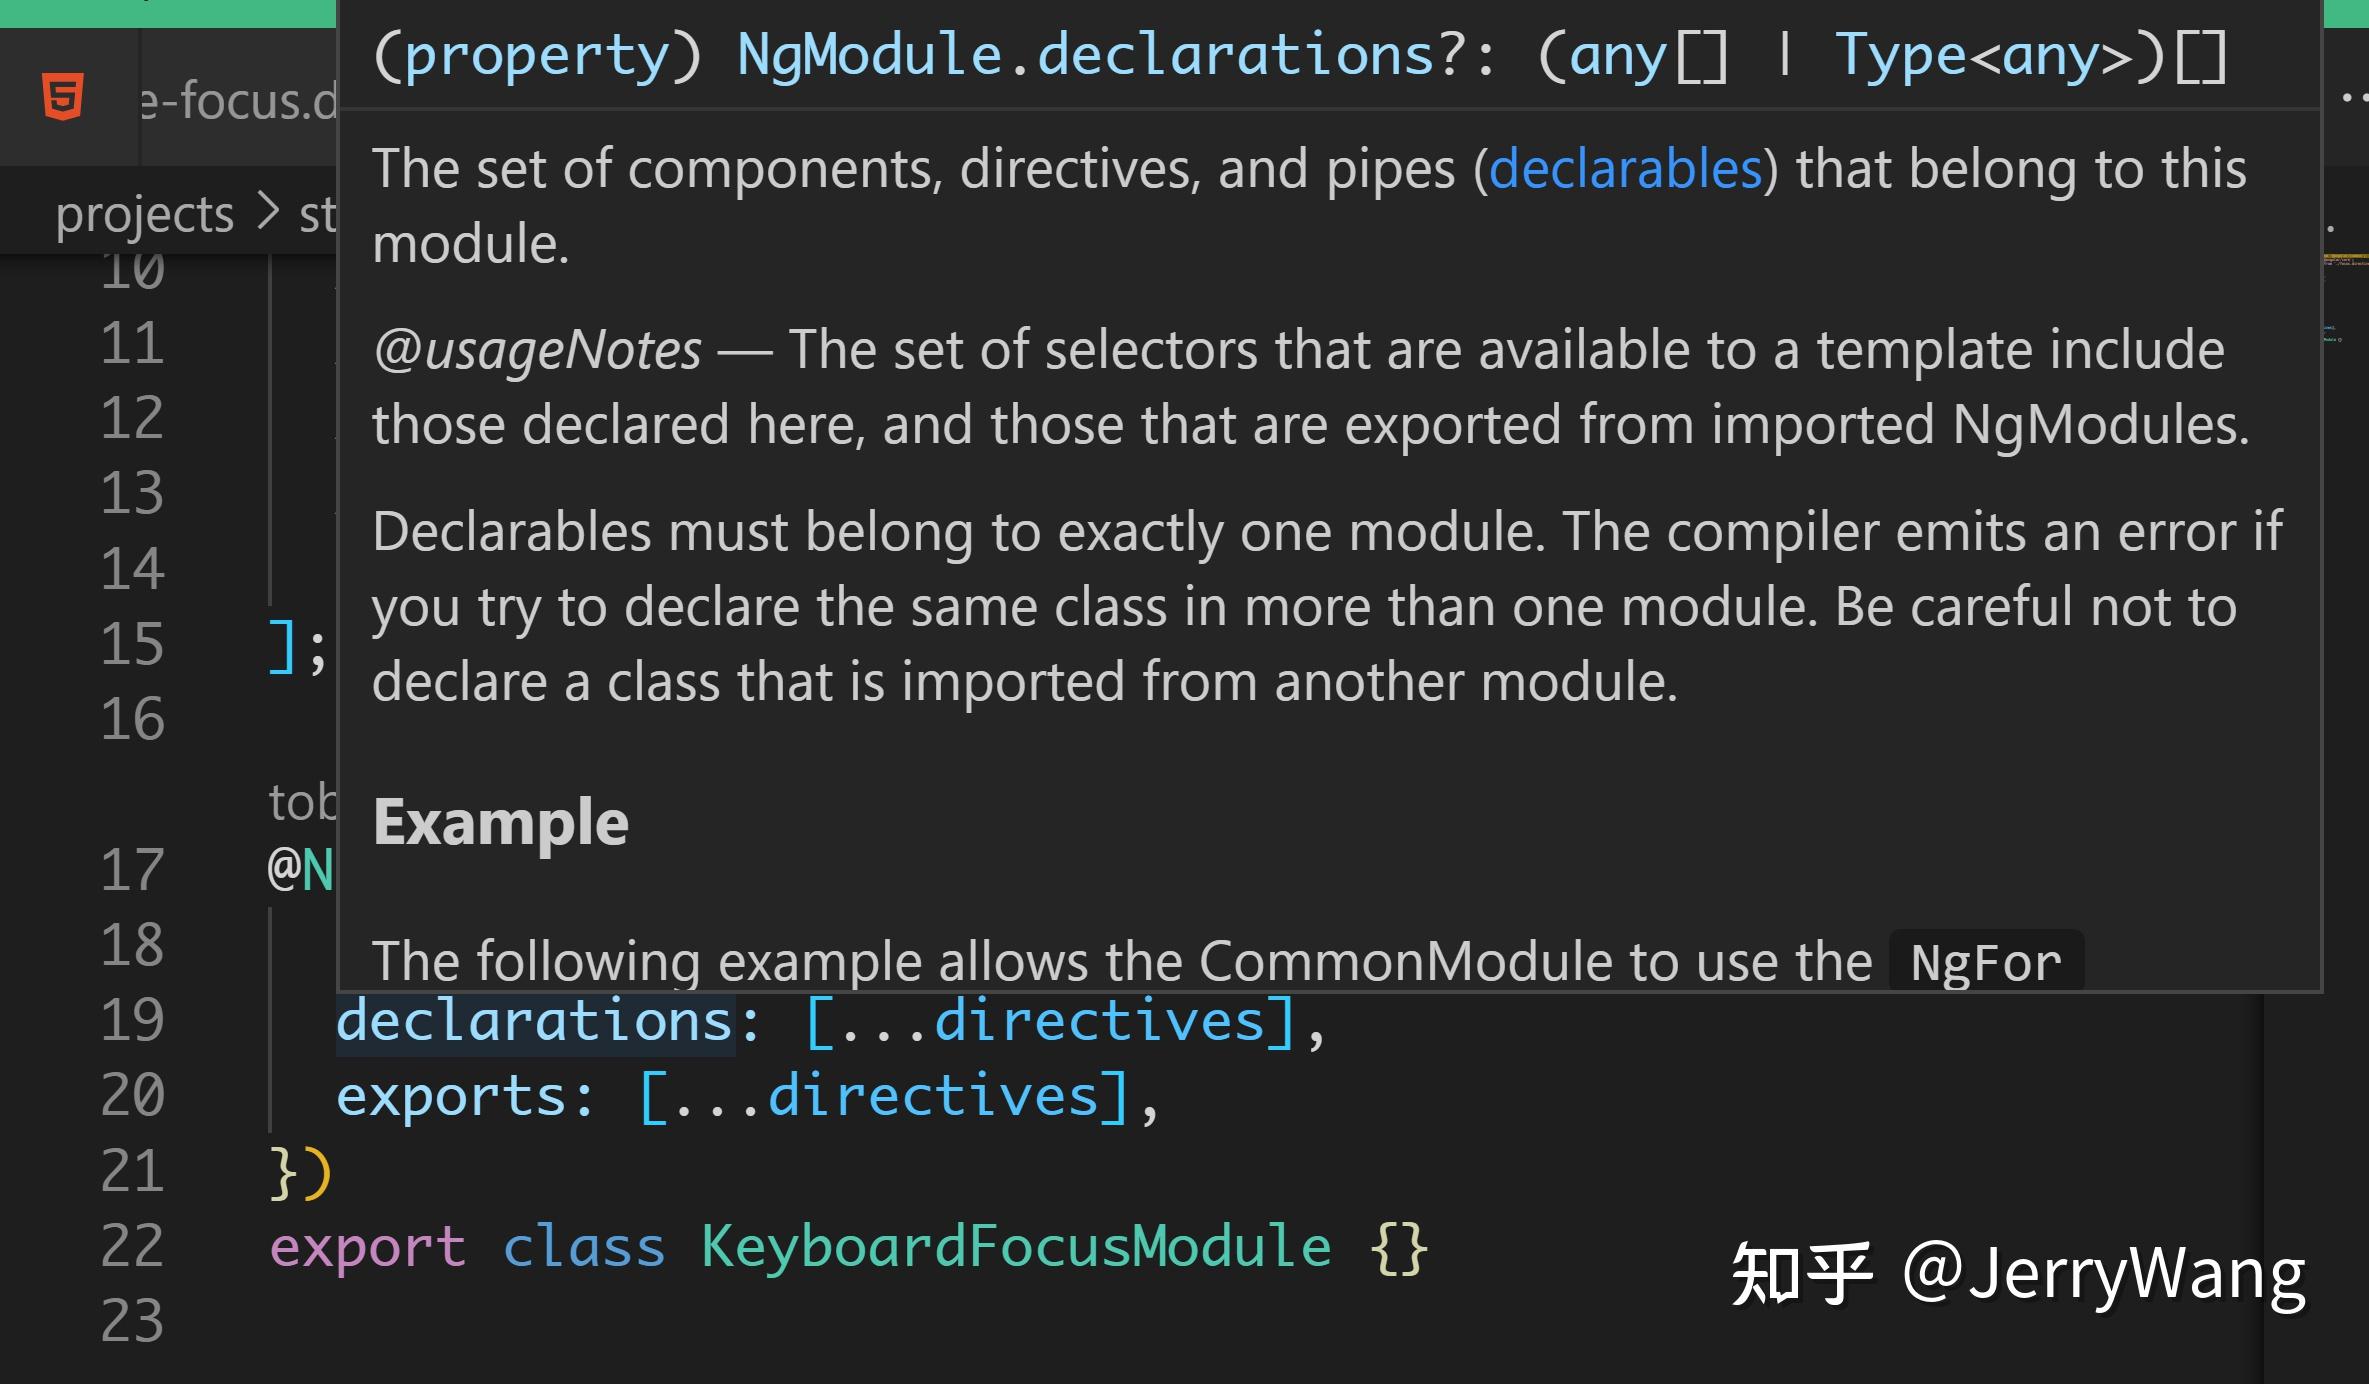
Task: Open the projects breadcrumb dropdown
Action: [145, 212]
